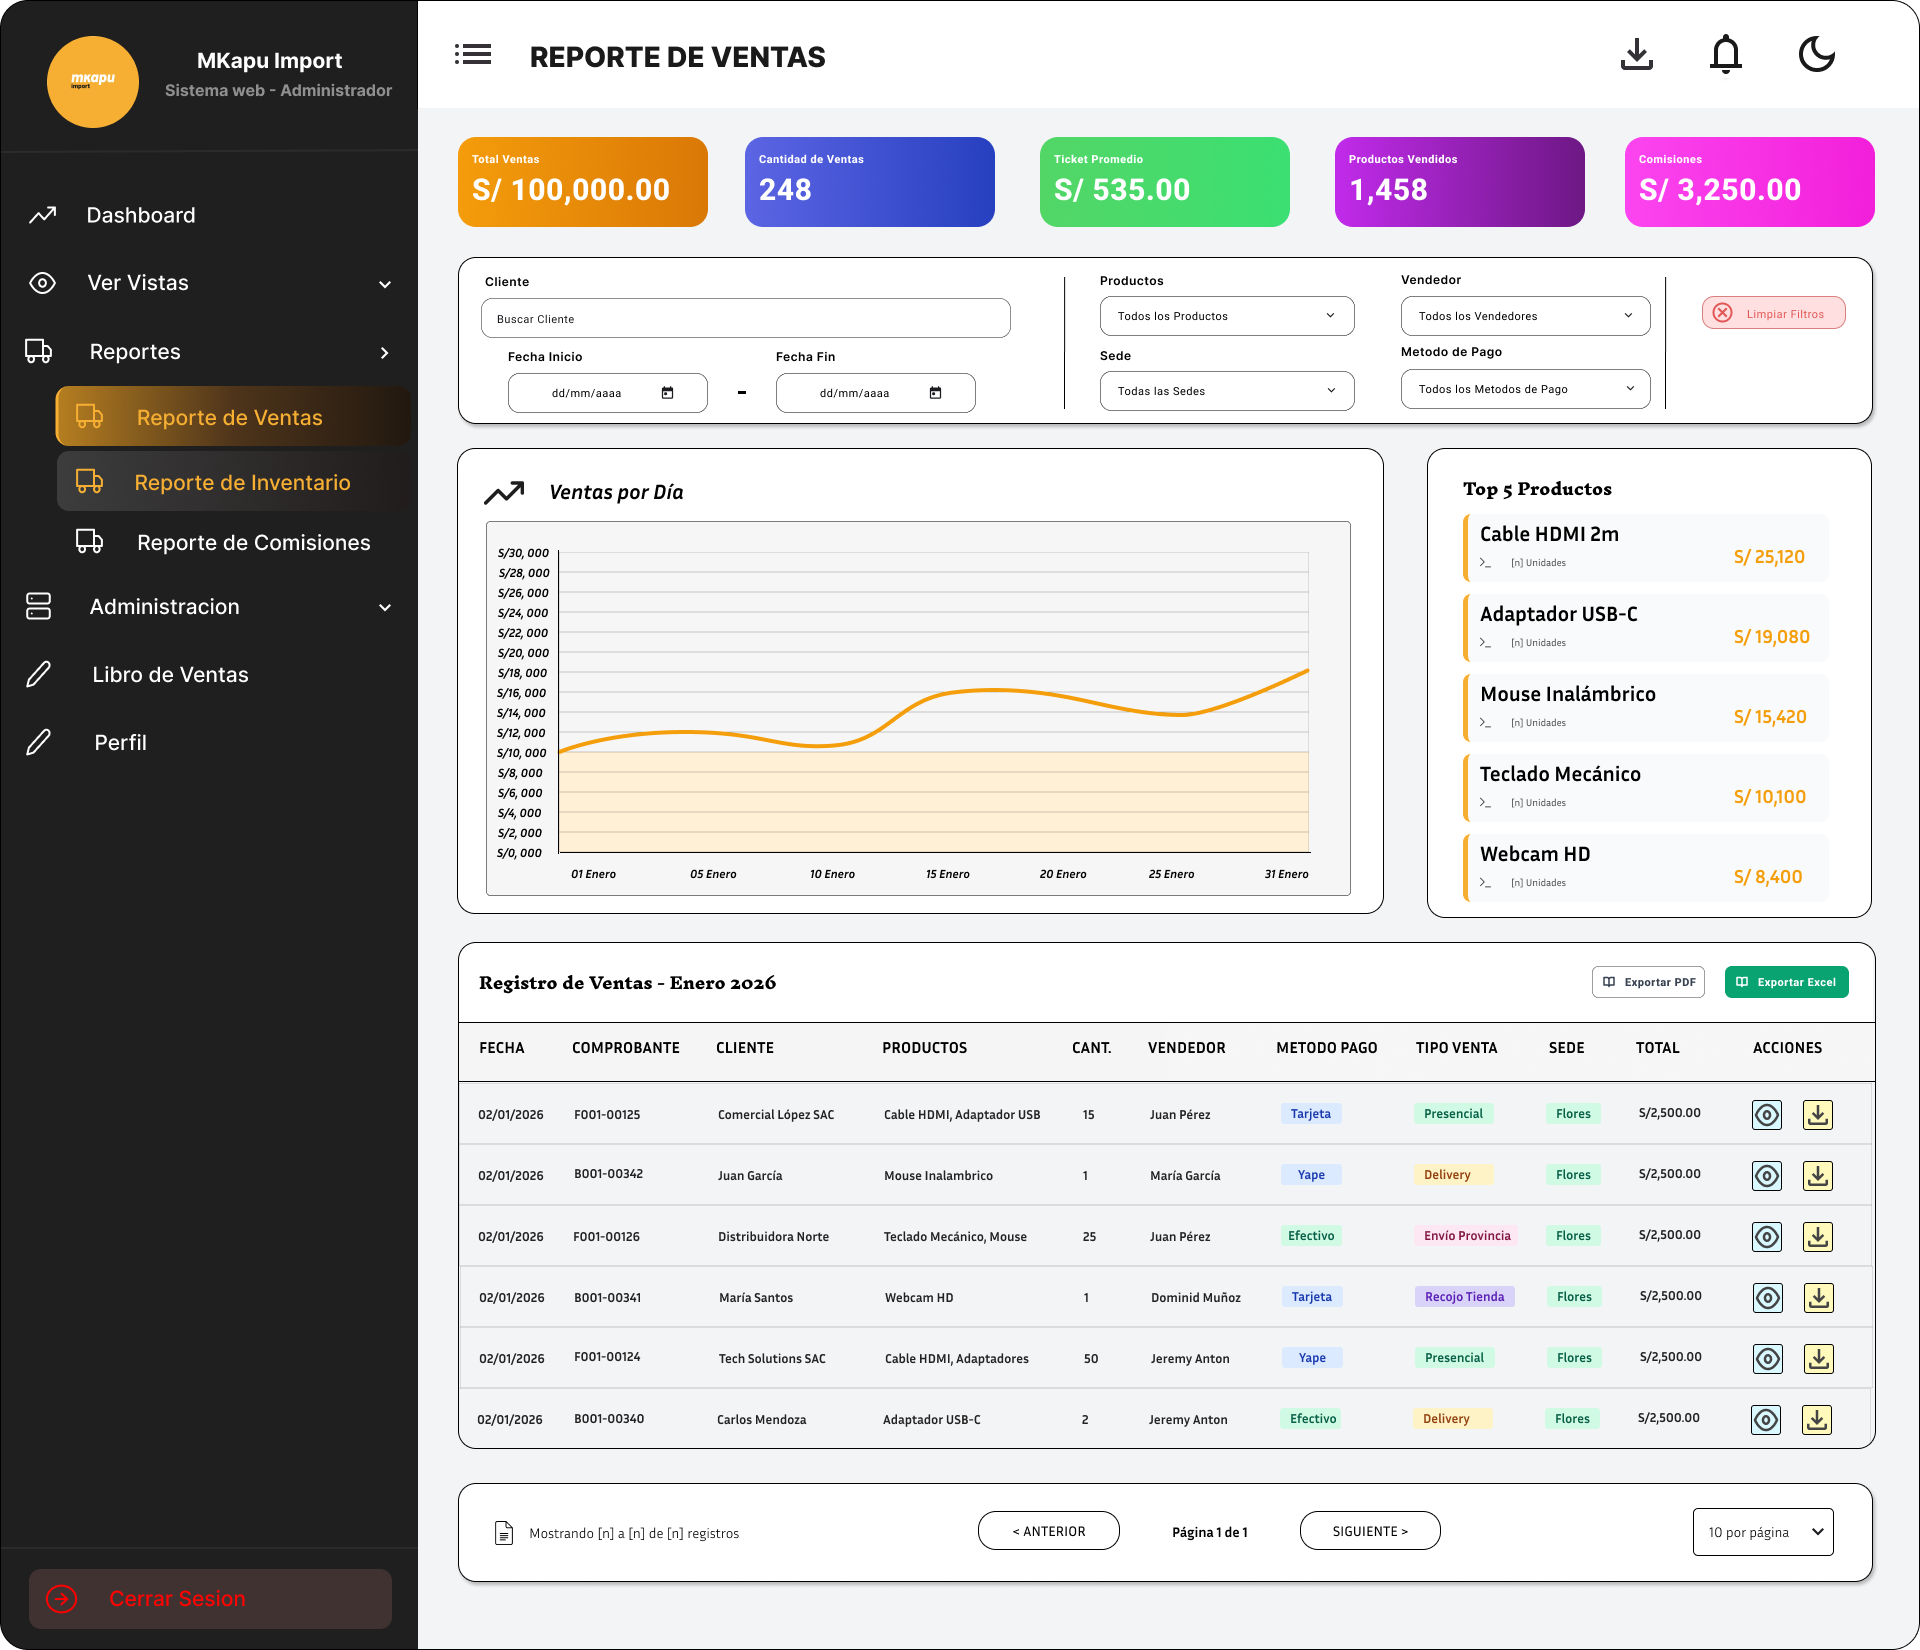Open Reporte de Inventario in sidebar
Image resolution: width=1920 pixels, height=1650 pixels.
(x=242, y=483)
